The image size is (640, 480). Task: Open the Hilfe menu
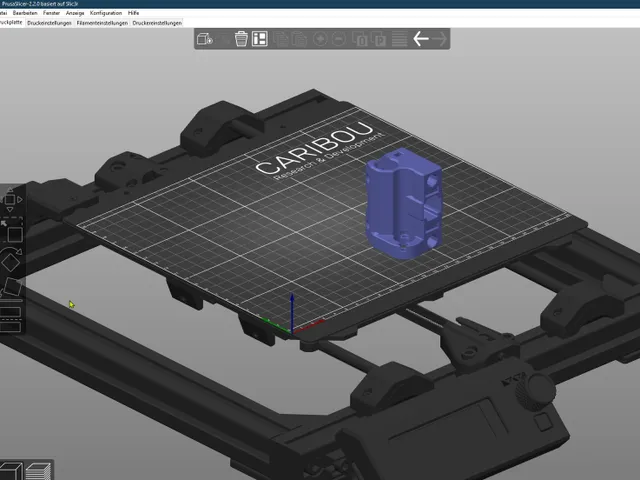[x=133, y=13]
